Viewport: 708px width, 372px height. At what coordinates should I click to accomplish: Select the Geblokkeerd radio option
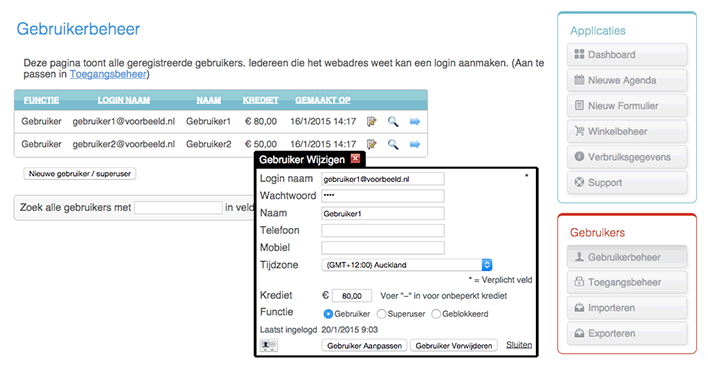point(436,314)
